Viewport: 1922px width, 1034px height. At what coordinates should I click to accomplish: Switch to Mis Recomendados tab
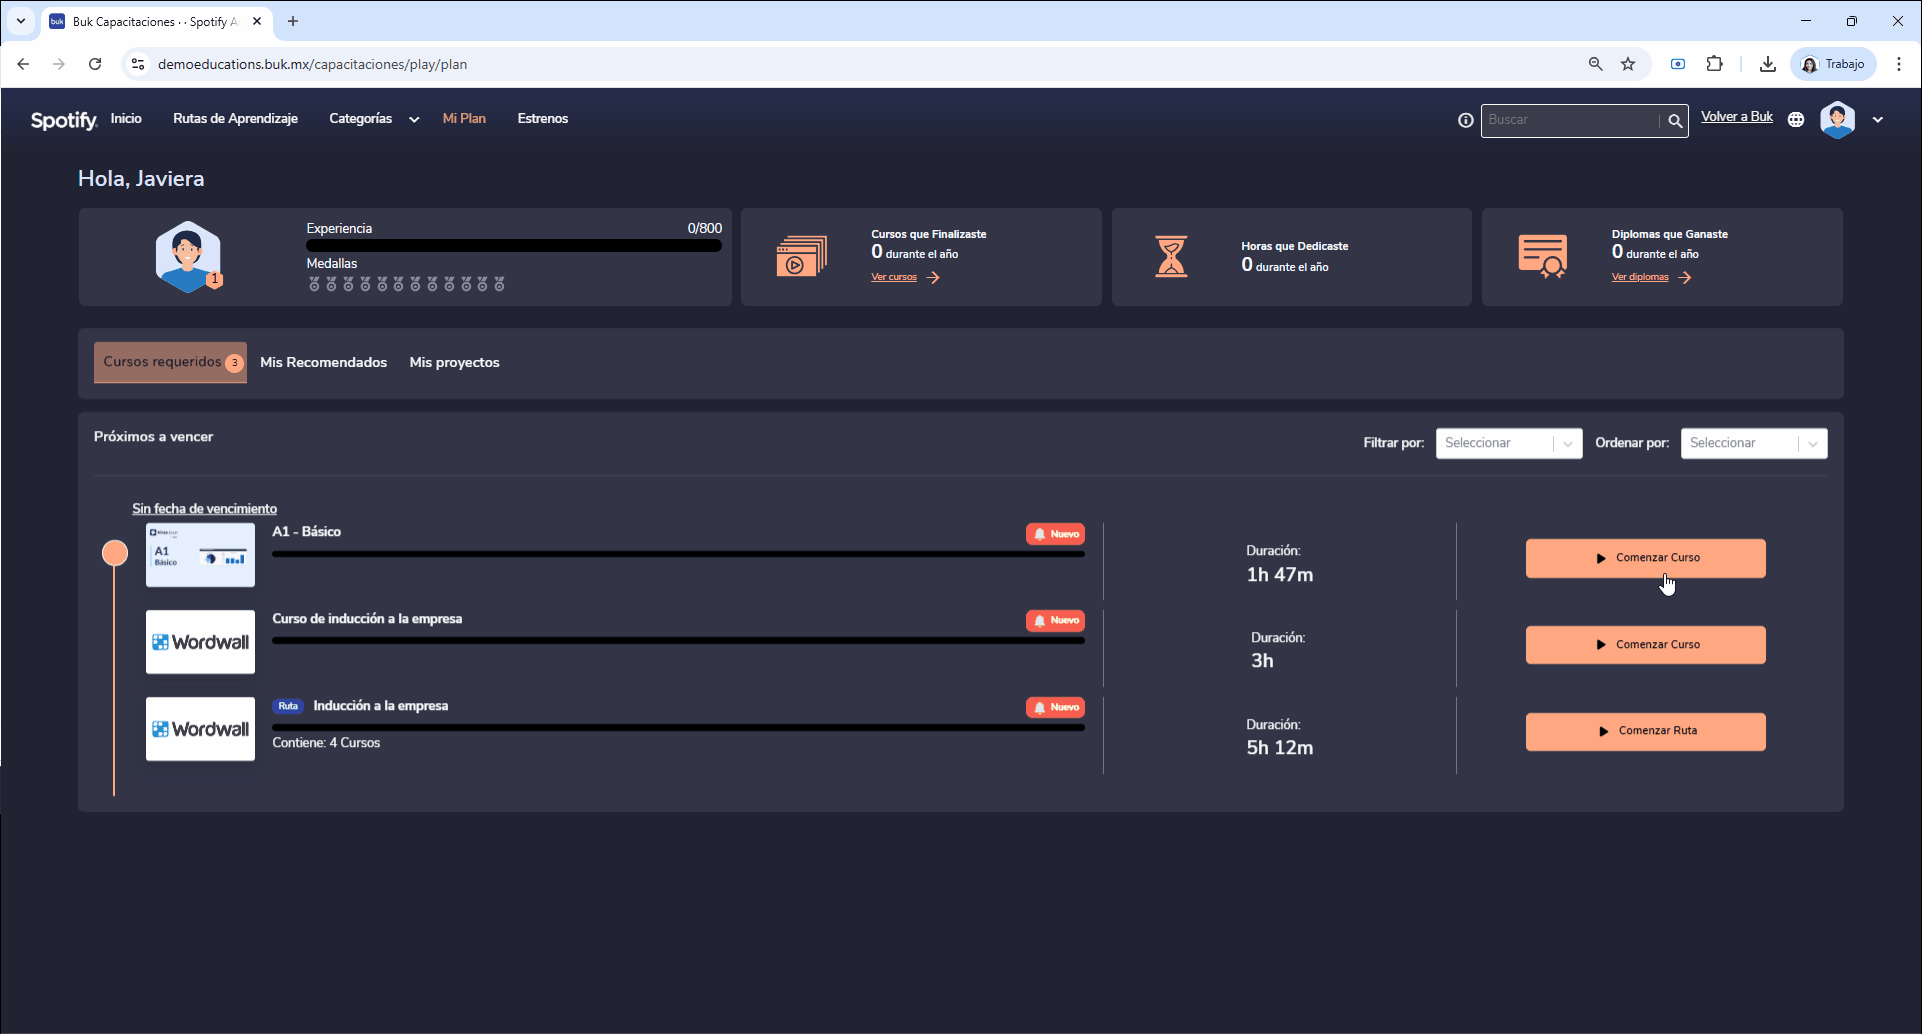[323, 362]
